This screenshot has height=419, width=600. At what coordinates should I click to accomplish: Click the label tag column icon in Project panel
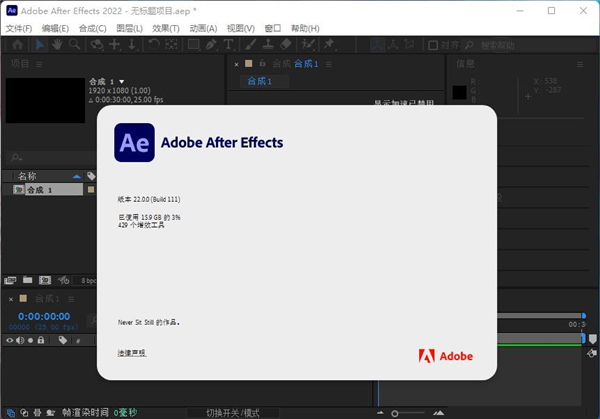[x=91, y=176]
